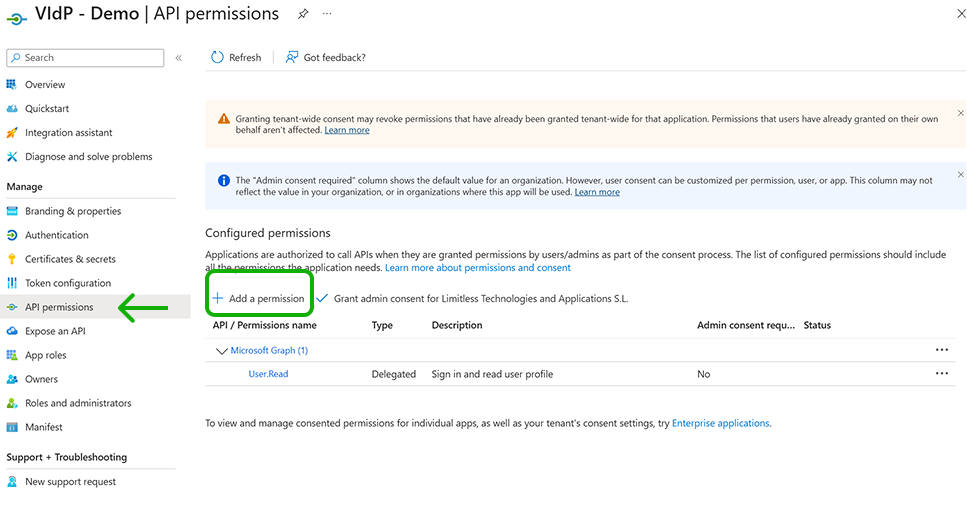Click the pin icon beside the page title
The image size is (967, 506).
[303, 14]
